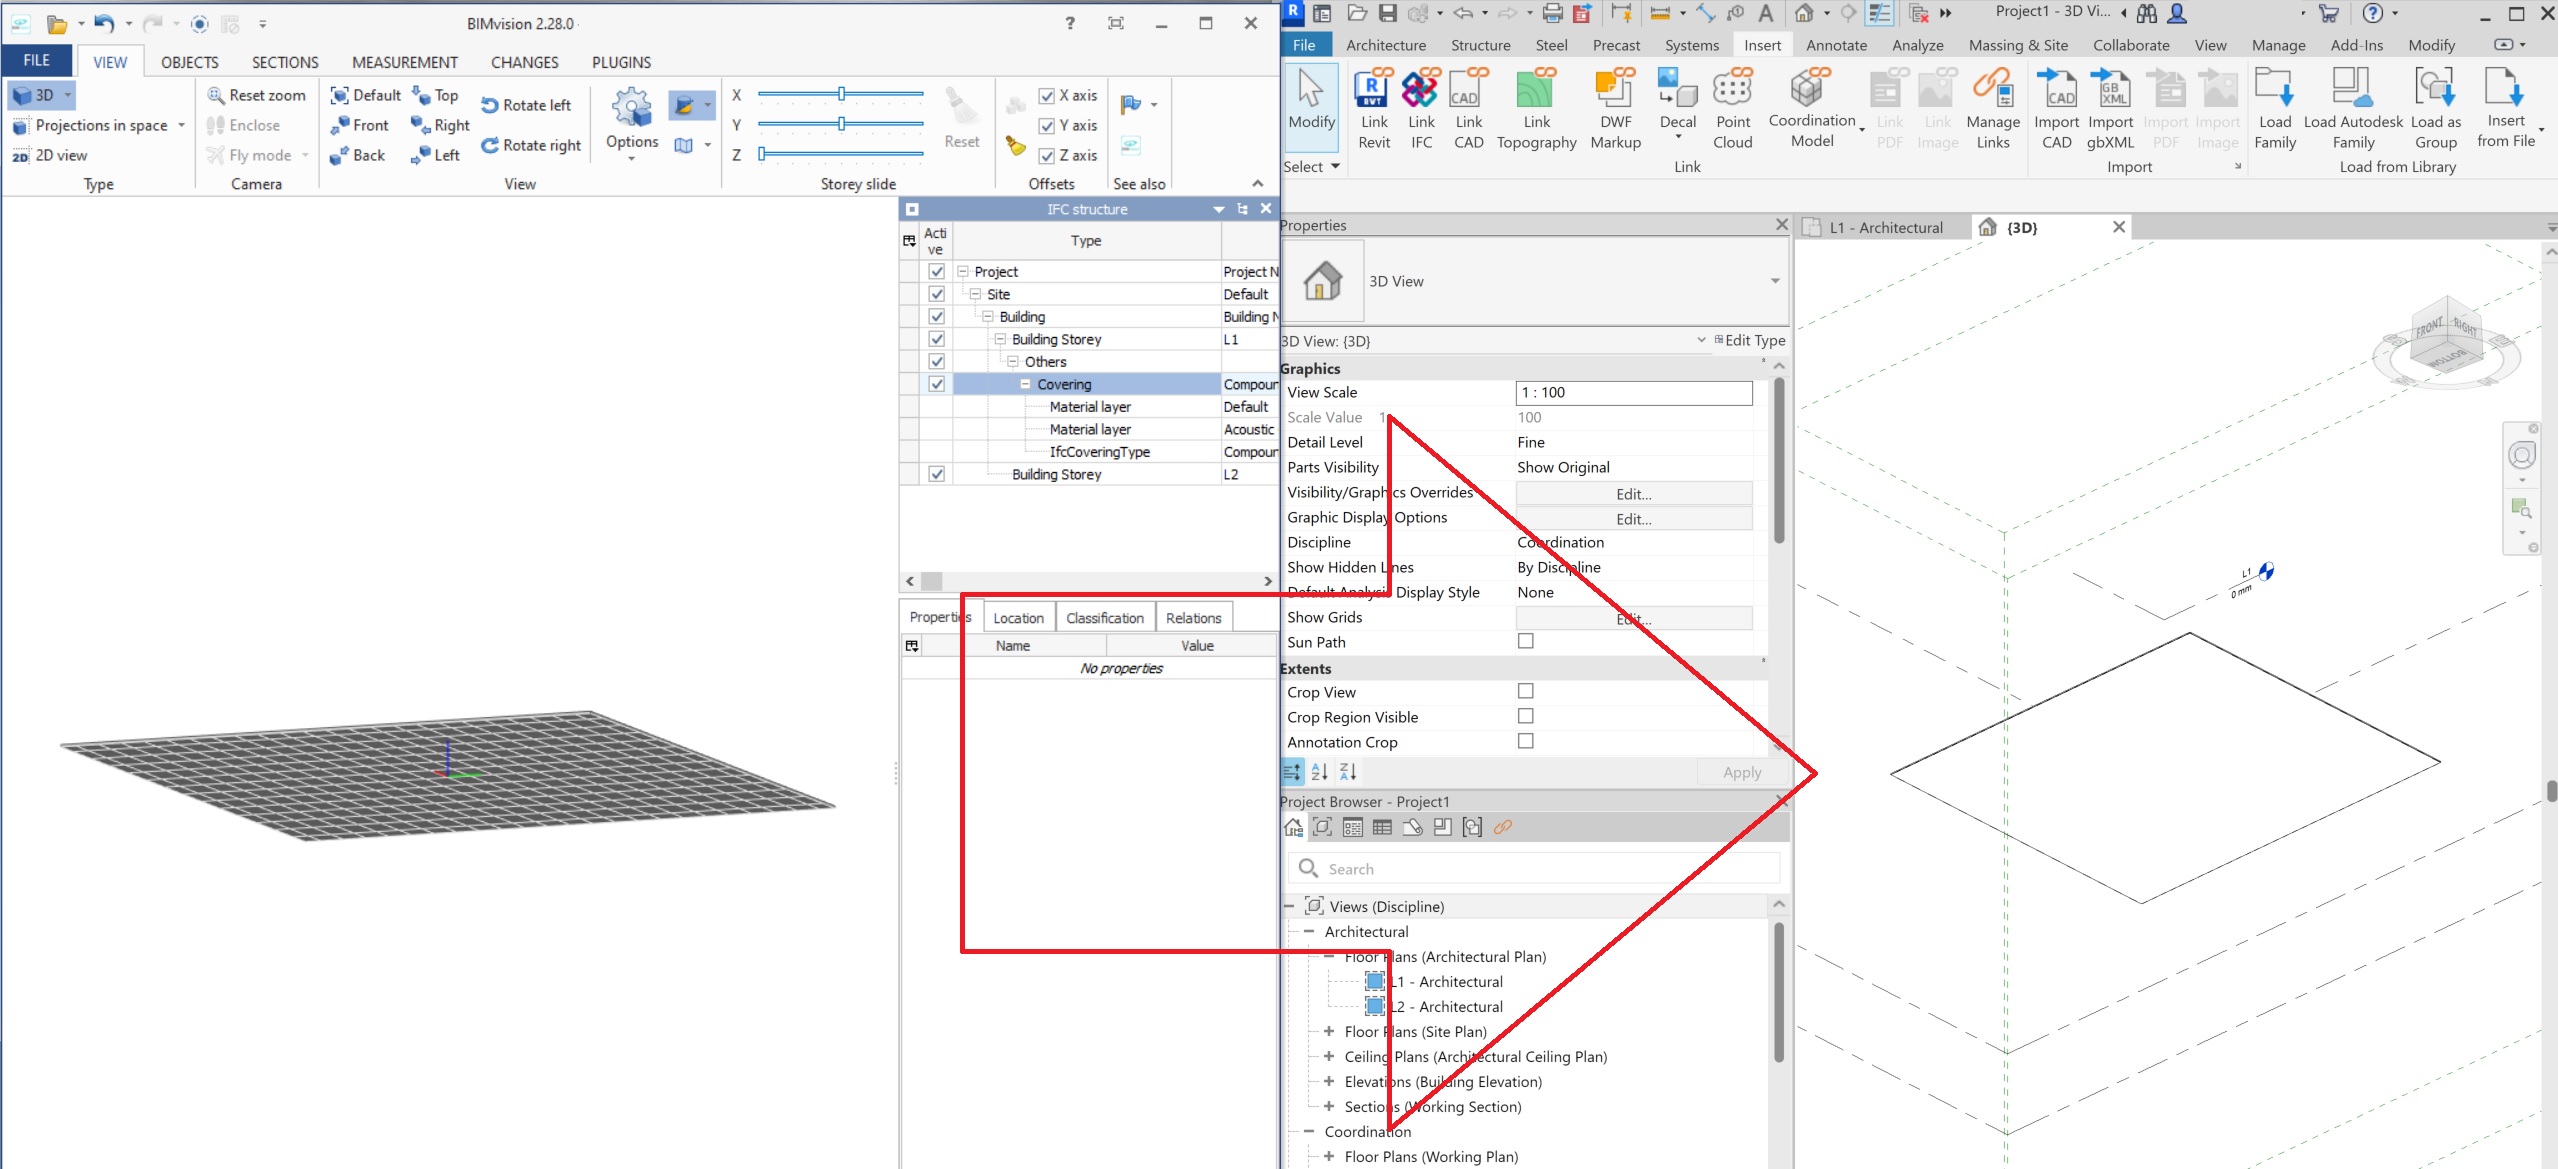Uncheck the X axis offset checkbox
The width and height of the screenshot is (2558, 1169).
tap(1046, 96)
